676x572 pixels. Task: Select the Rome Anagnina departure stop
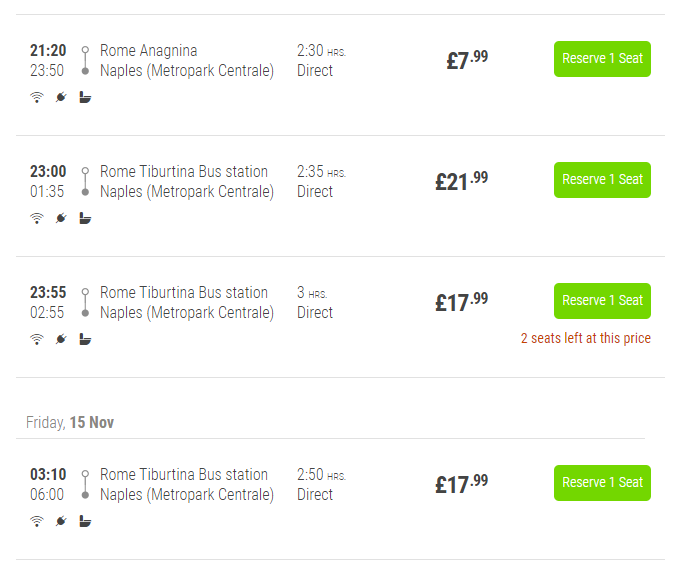tap(148, 51)
